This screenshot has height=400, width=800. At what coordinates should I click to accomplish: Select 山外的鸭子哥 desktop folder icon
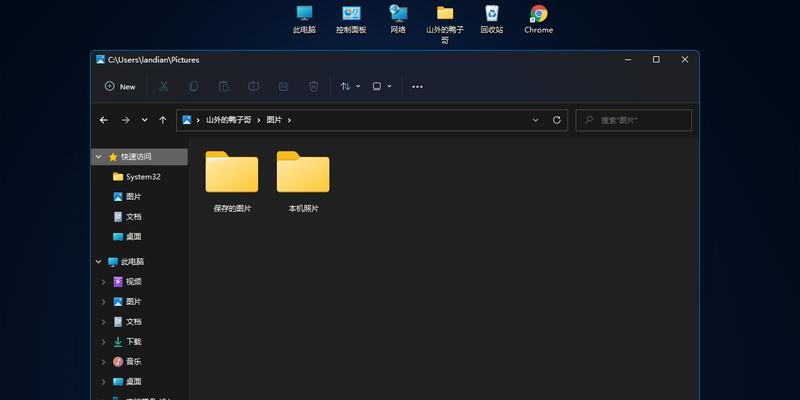445,24
